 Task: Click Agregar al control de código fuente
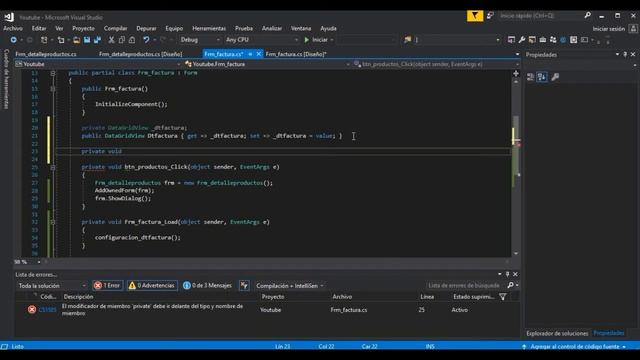[575, 347]
